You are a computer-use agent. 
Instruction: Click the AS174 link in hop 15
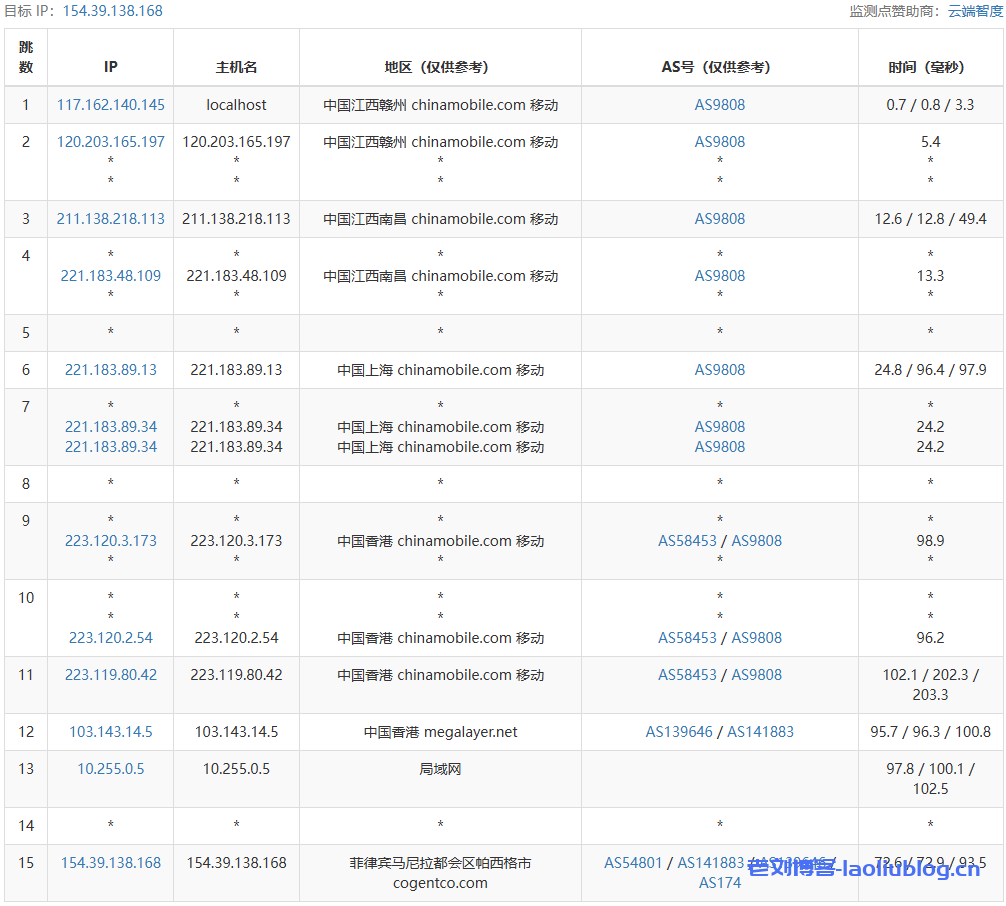[x=720, y=883]
